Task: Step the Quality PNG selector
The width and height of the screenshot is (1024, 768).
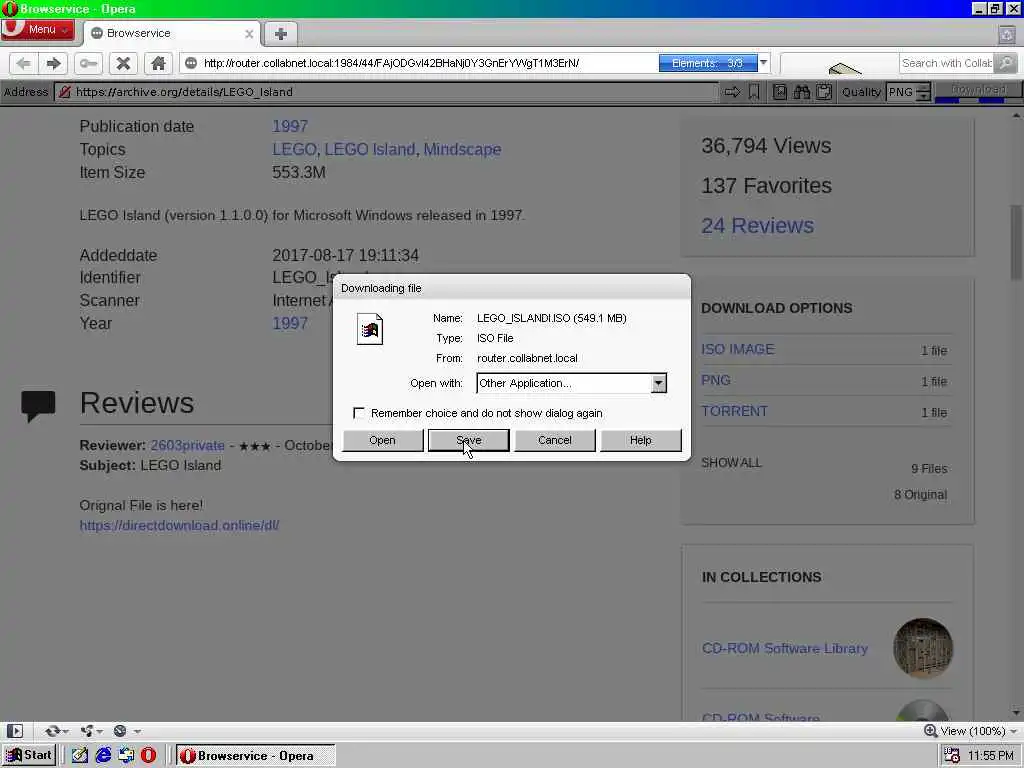Action: tap(923, 92)
